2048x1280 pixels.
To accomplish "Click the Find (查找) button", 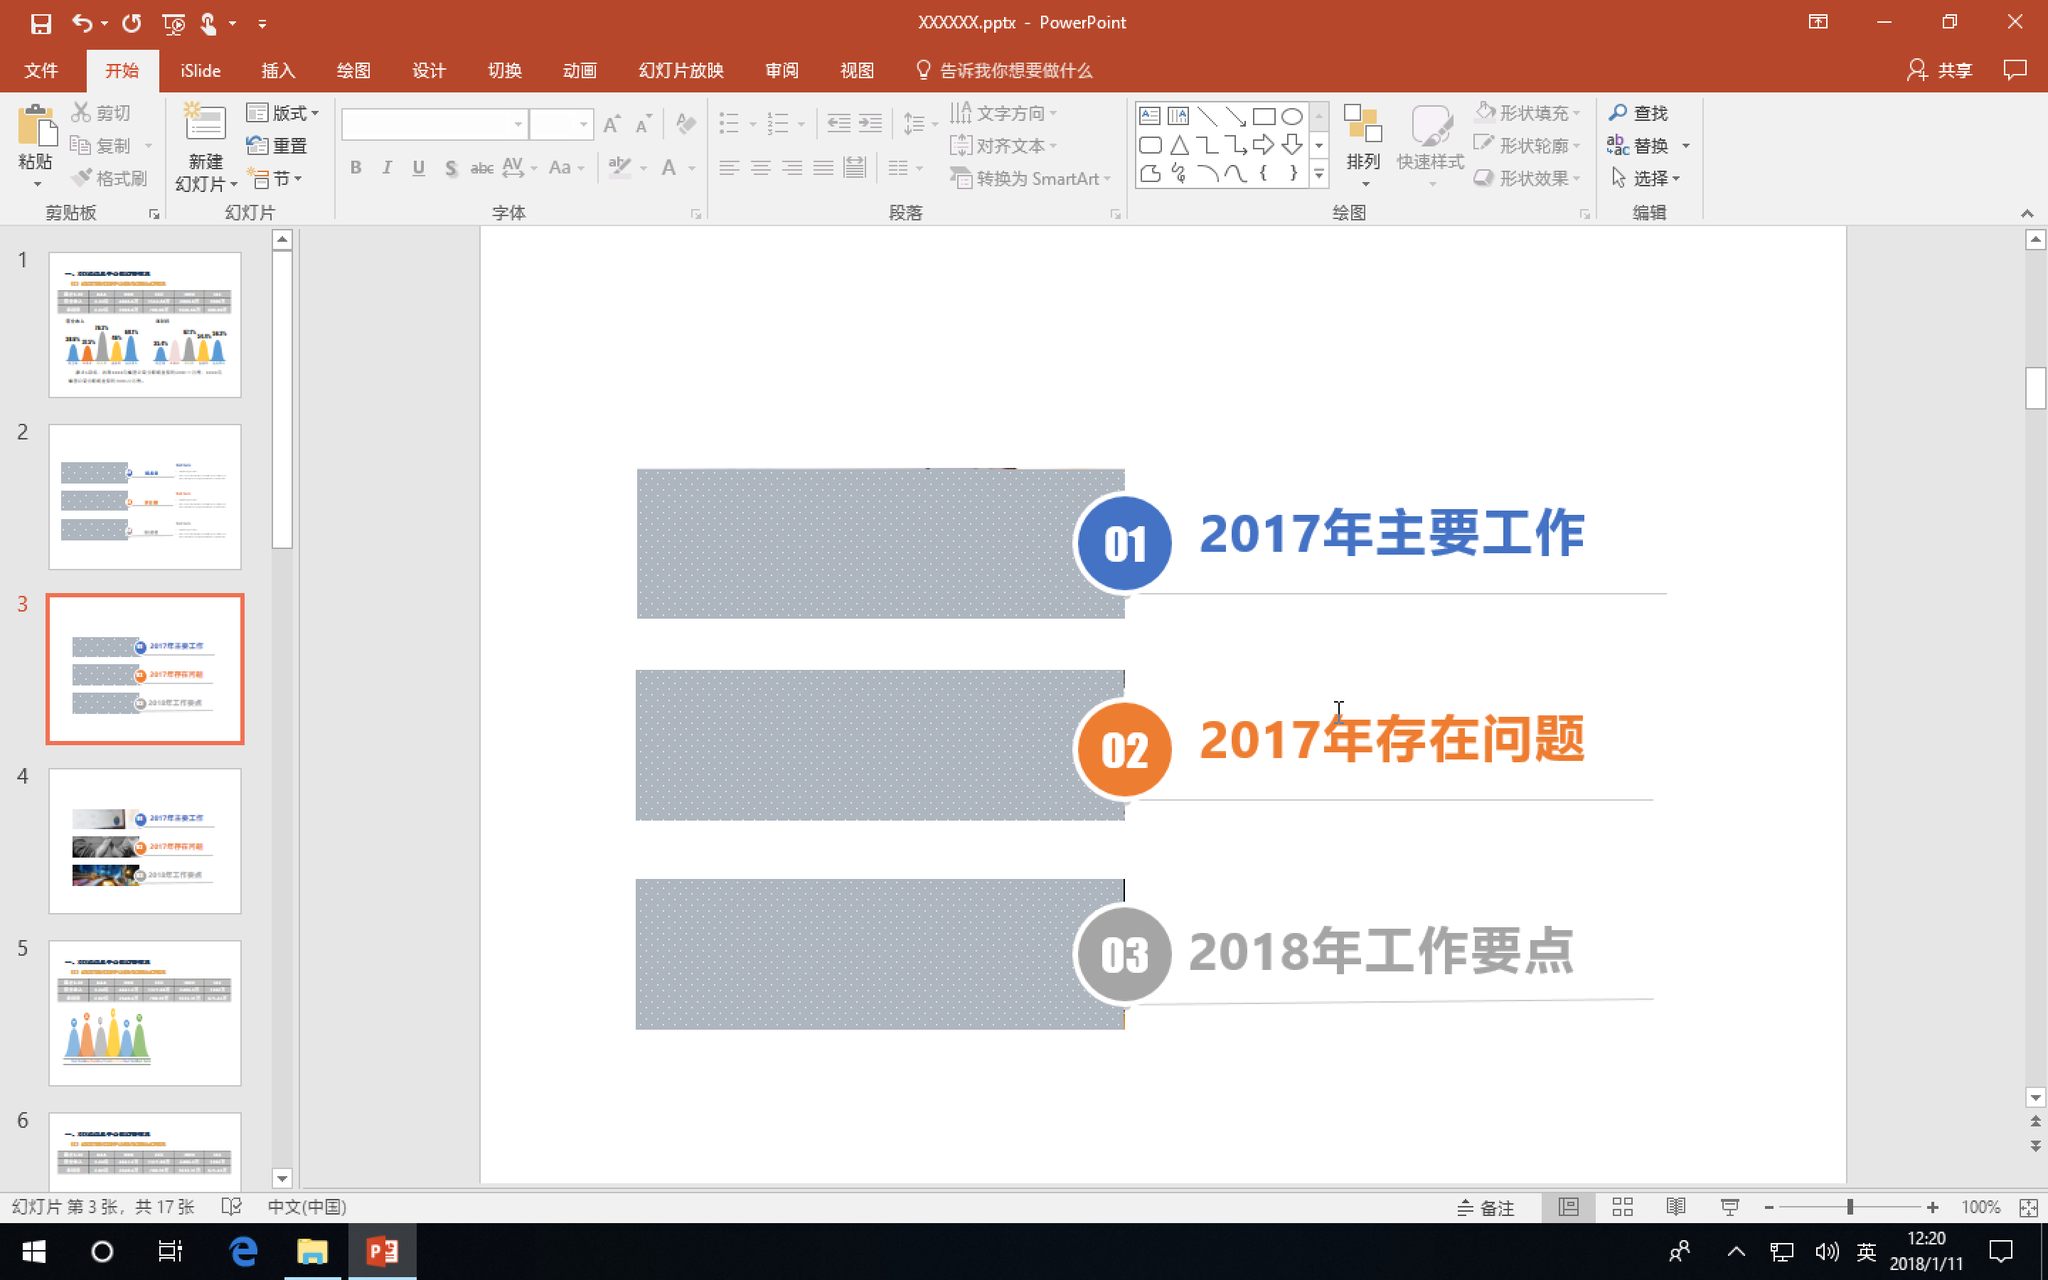I will click(1639, 113).
